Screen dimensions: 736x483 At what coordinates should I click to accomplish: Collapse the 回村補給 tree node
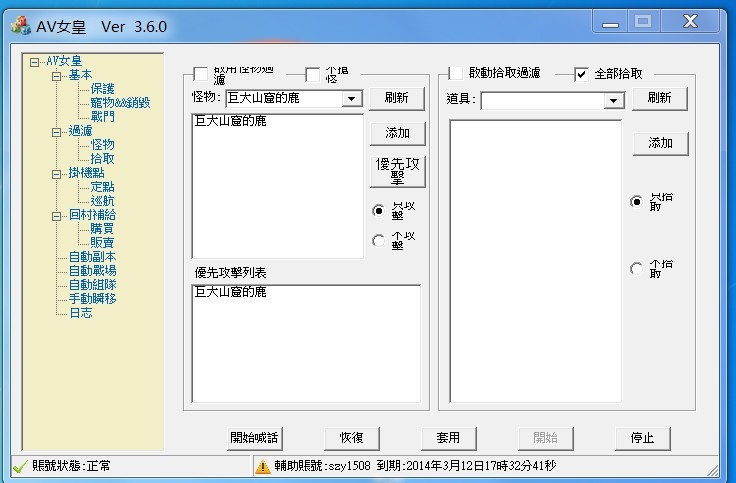click(56, 216)
